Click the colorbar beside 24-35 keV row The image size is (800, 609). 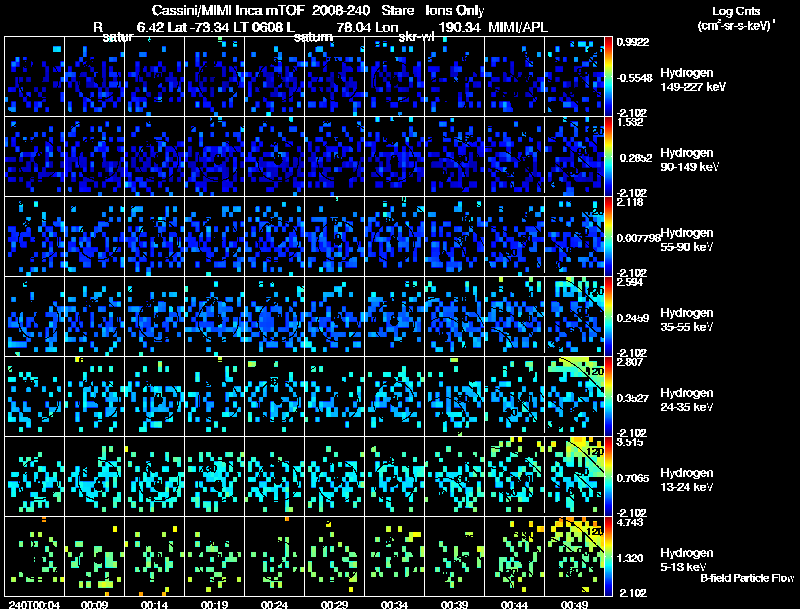608,396
